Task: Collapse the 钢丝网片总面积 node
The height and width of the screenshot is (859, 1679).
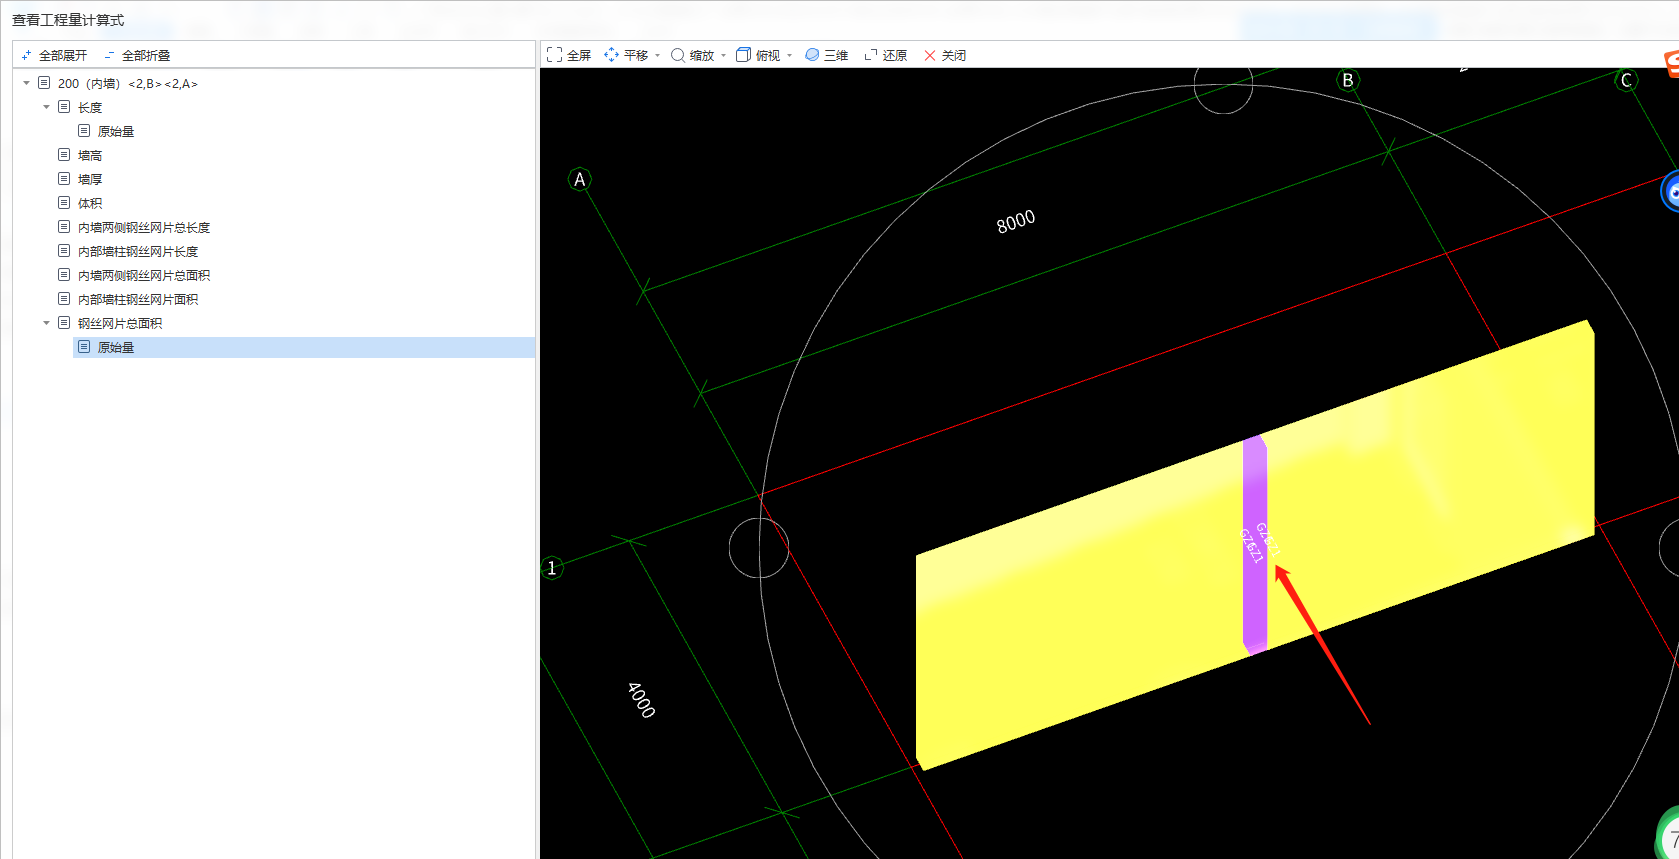Action: point(47,323)
